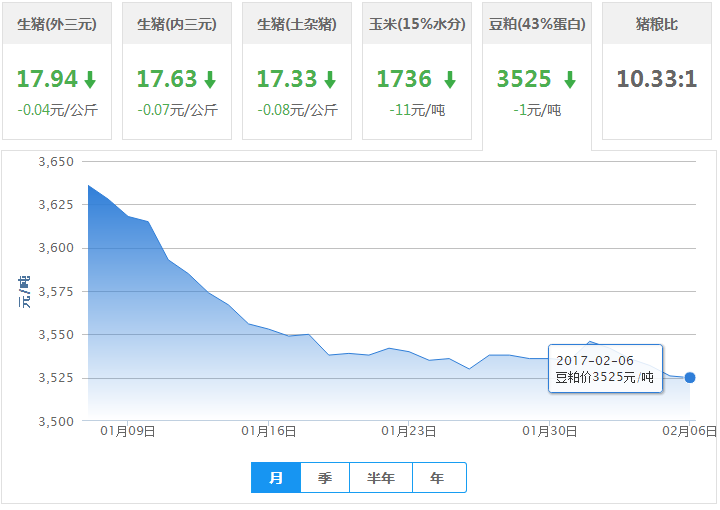
Task: Click the -11元/吨 change text
Action: [417, 110]
